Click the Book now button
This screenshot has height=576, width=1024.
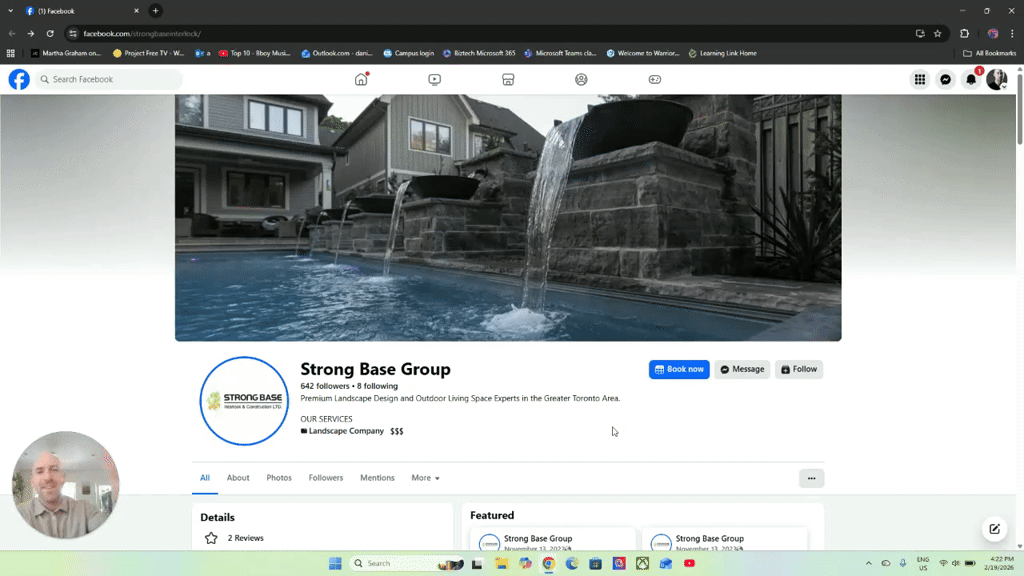679,369
